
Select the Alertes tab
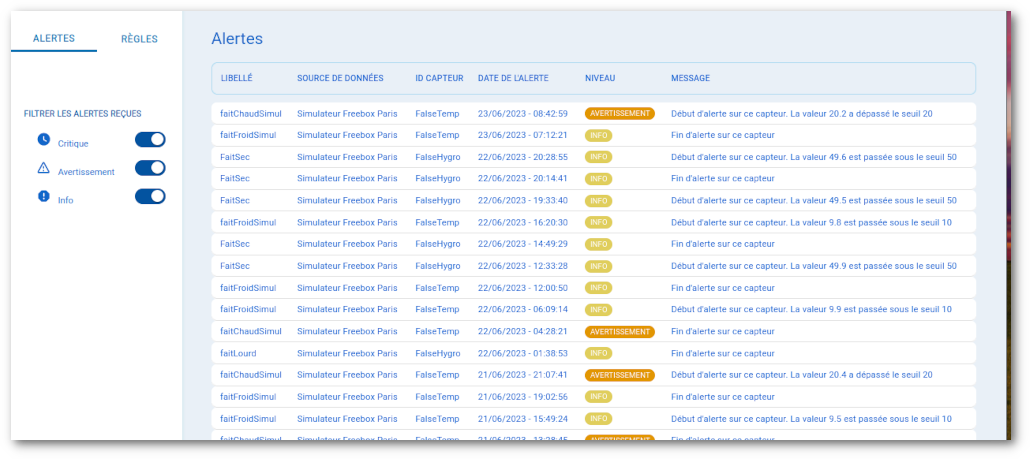click(54, 39)
